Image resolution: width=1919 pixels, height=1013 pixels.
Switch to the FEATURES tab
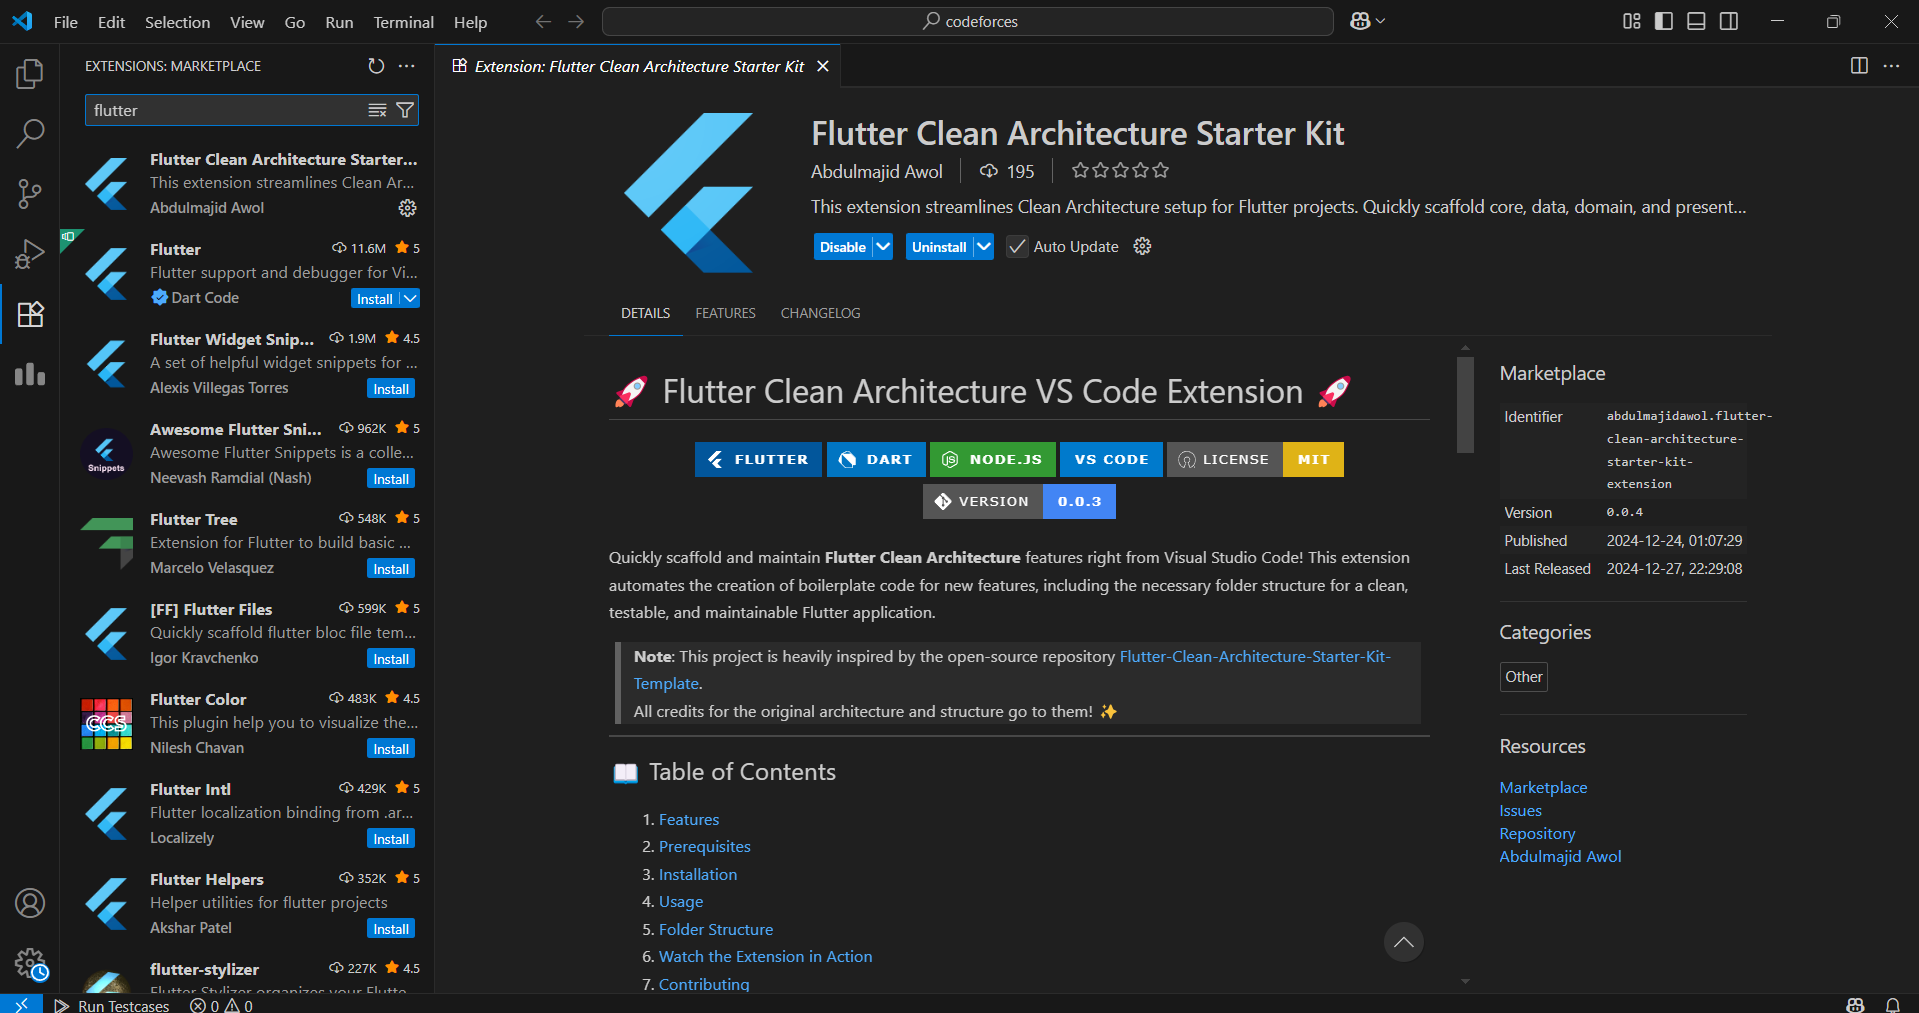[x=725, y=313]
